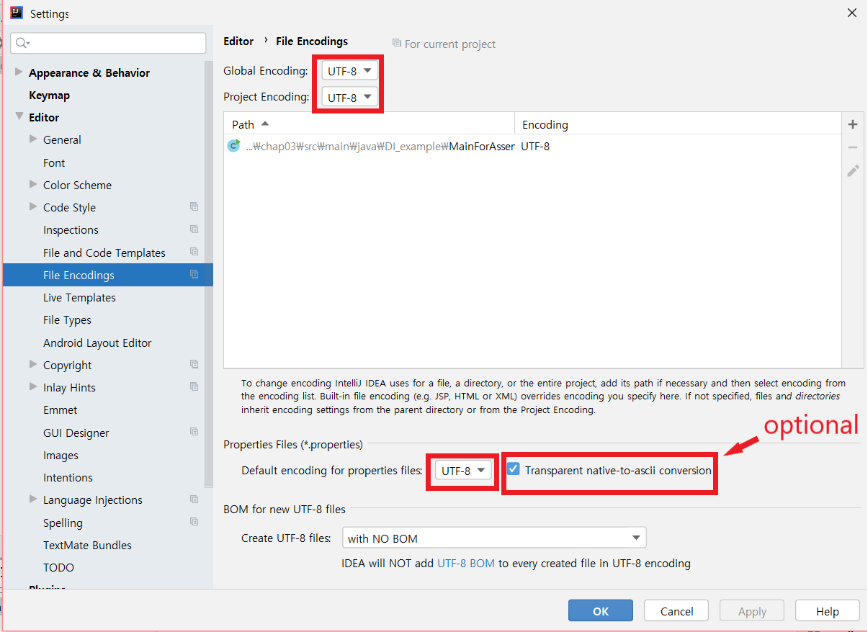This screenshot has height=632, width=867.
Task: Expand the Language Injections node
Action: pos(33,499)
